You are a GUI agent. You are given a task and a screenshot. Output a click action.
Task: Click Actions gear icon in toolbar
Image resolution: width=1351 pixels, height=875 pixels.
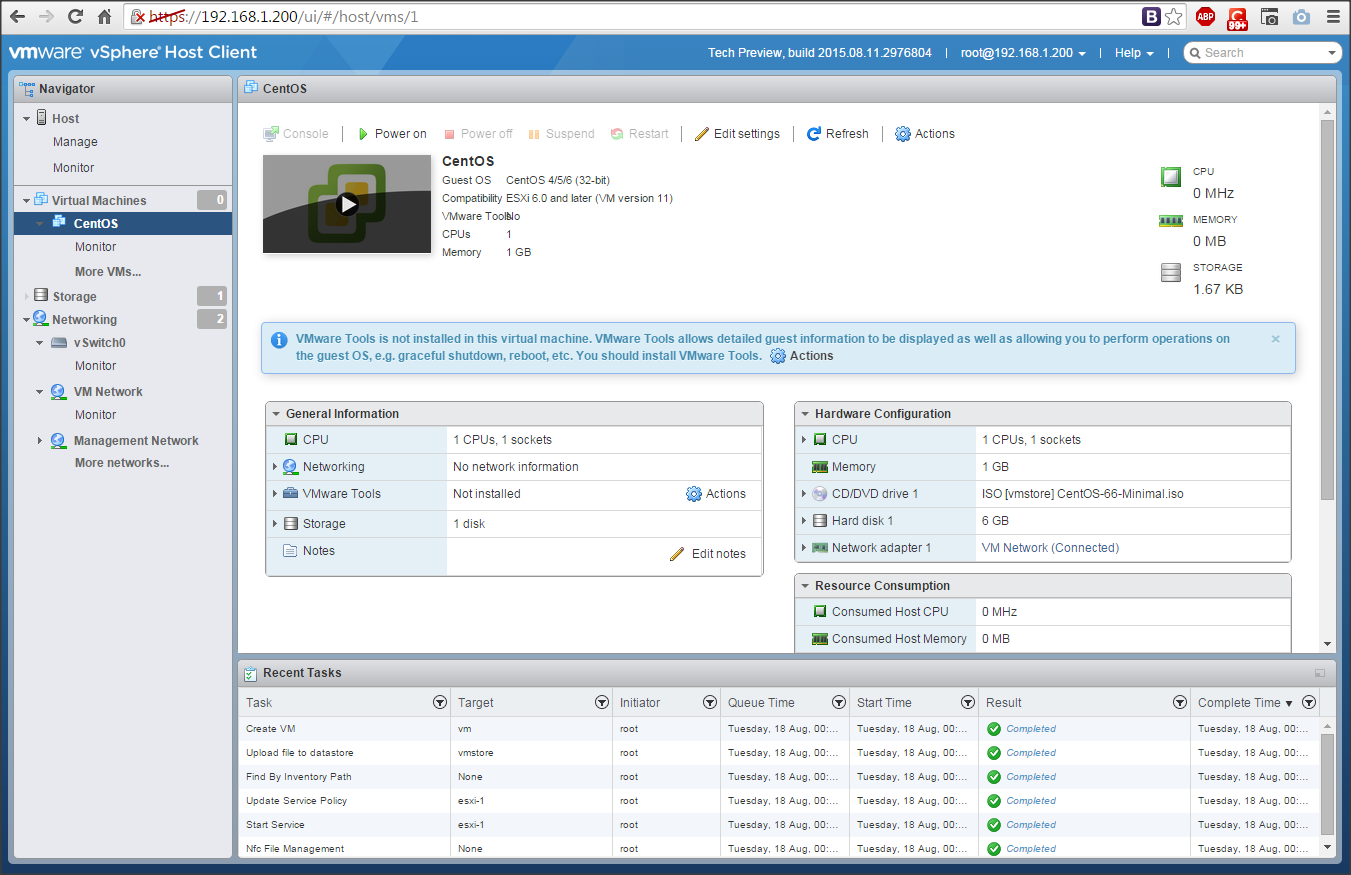click(903, 134)
